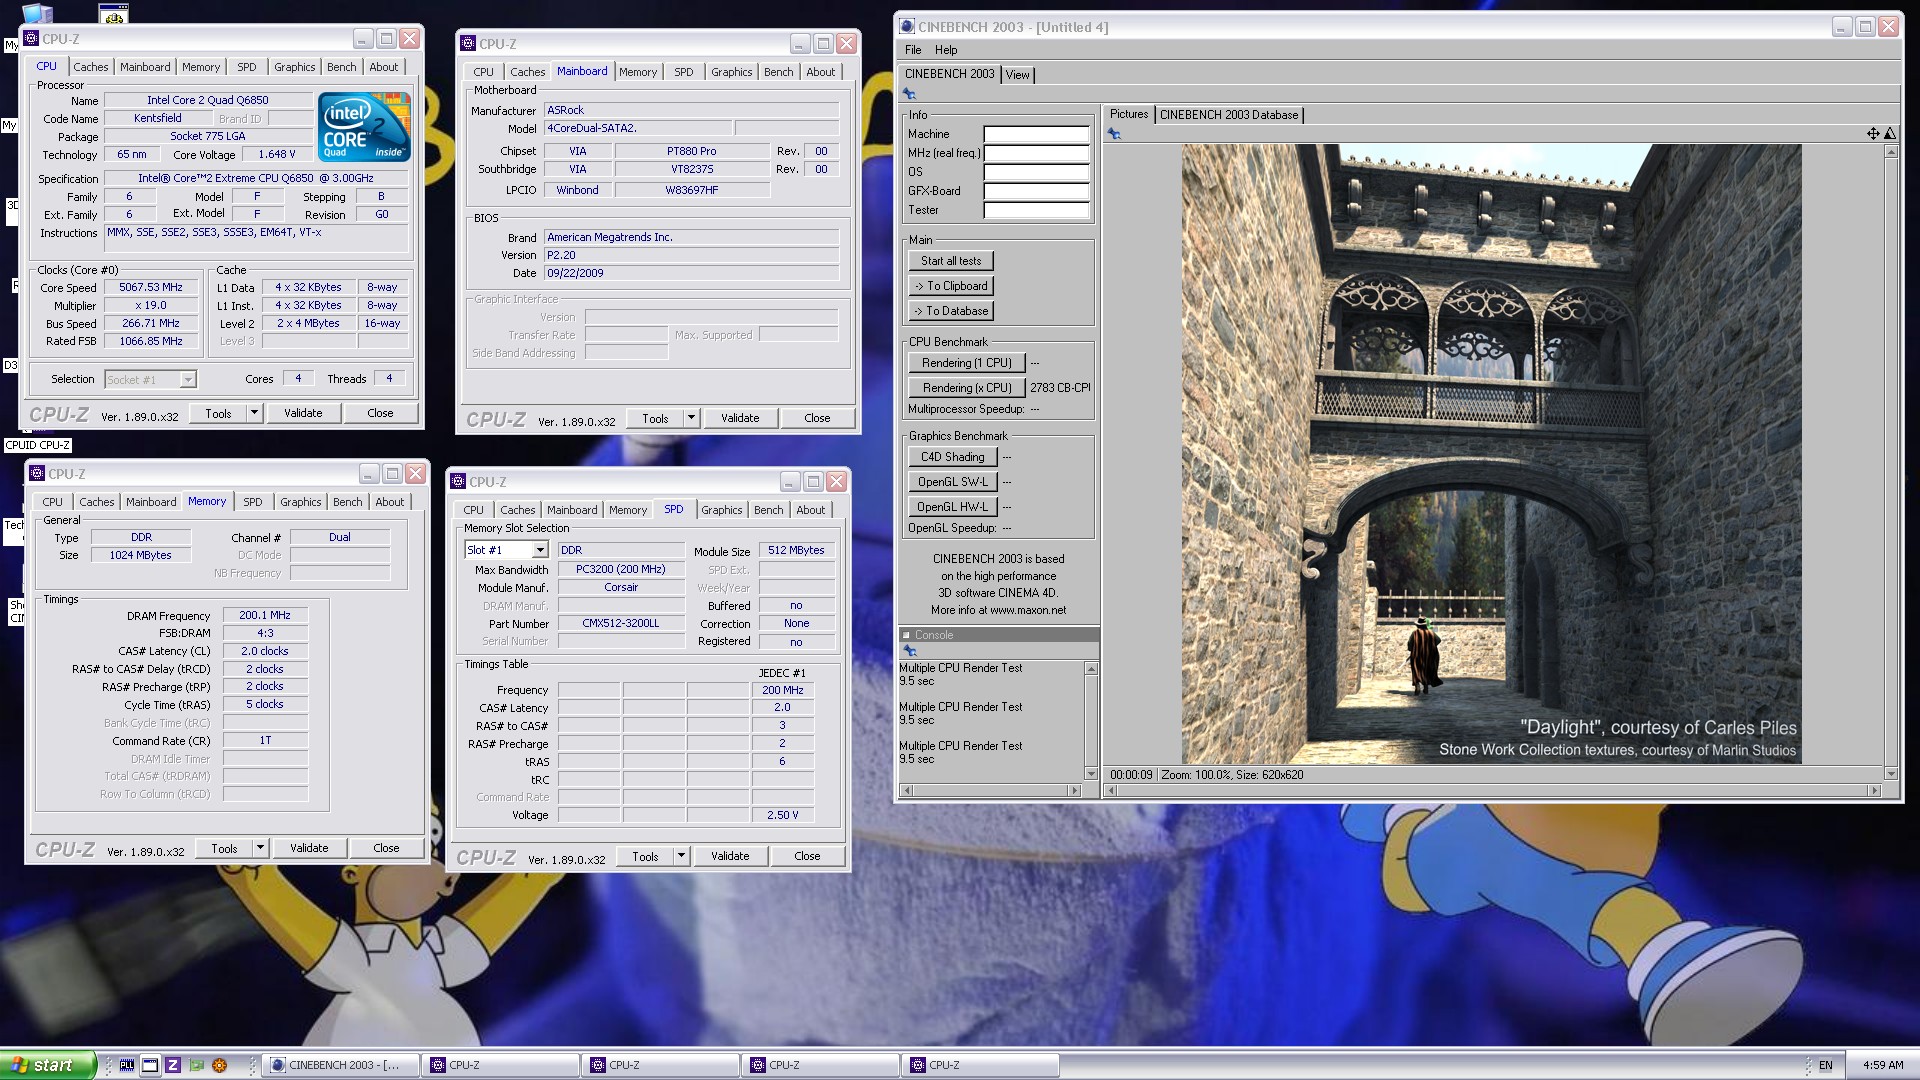Viewport: 1920px width, 1080px height.
Task: Click the picture vertical scrollbar down arrow
Action: (1890, 773)
